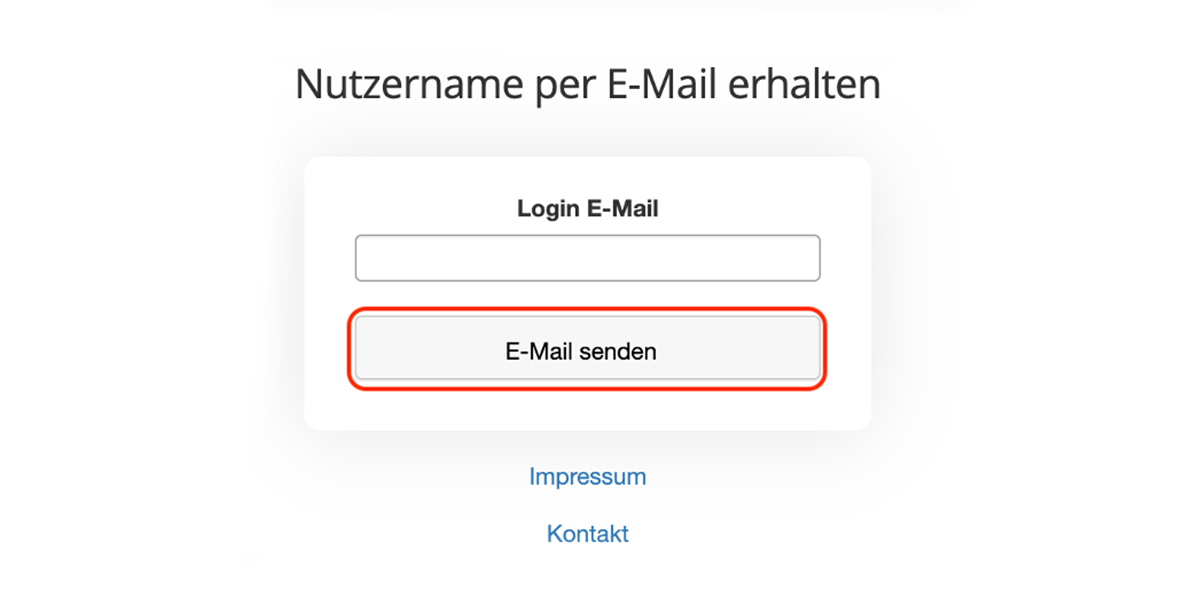Viewport: 1200px width, 600px height.
Task: Click the Nutzername per E-Mail erhalten heading
Action: point(587,85)
